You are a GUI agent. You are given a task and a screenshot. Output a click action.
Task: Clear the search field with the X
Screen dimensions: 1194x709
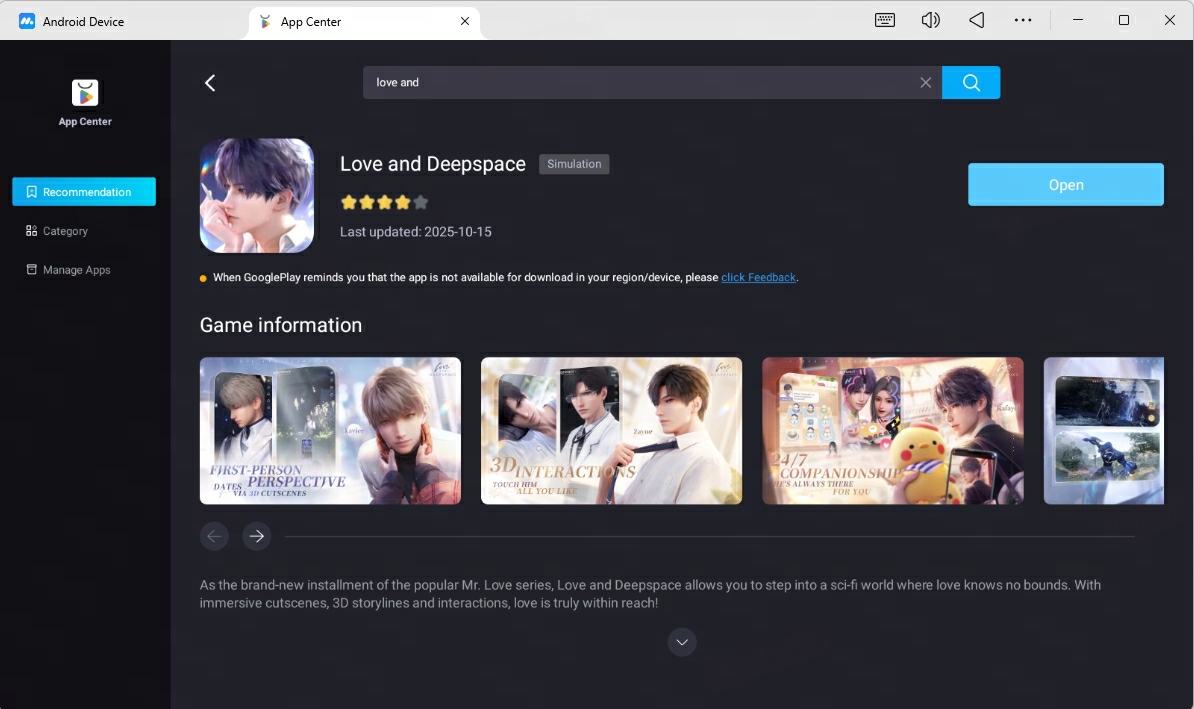click(925, 83)
